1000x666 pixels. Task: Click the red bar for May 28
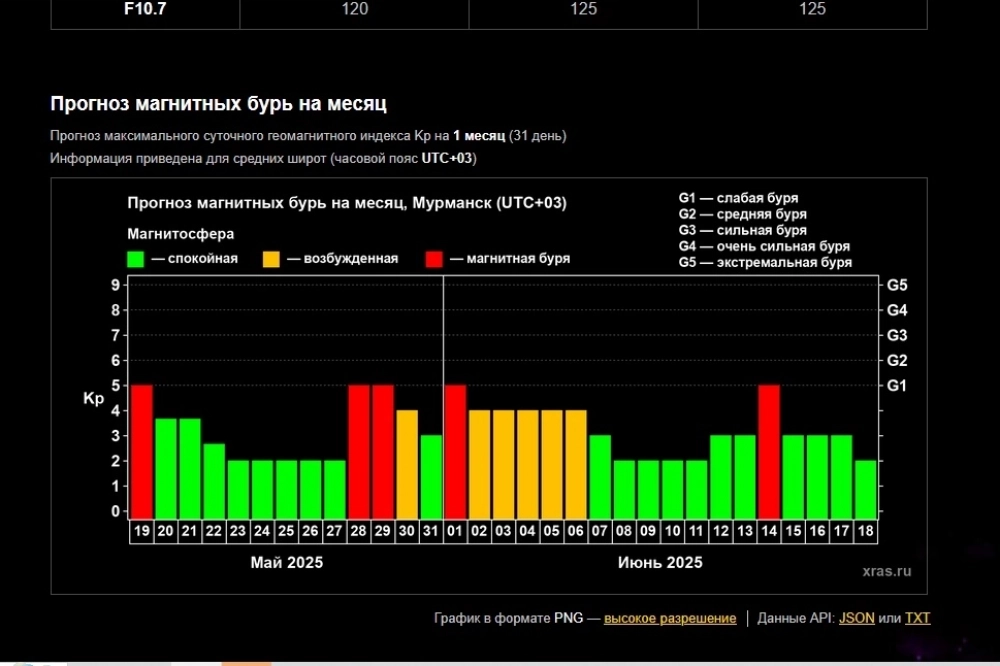click(x=358, y=452)
